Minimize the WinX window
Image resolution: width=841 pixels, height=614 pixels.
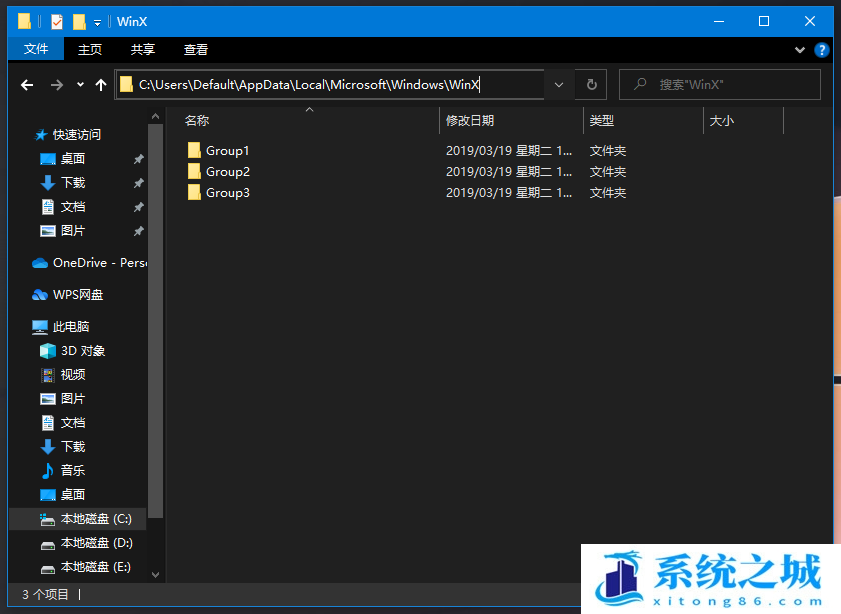719,21
